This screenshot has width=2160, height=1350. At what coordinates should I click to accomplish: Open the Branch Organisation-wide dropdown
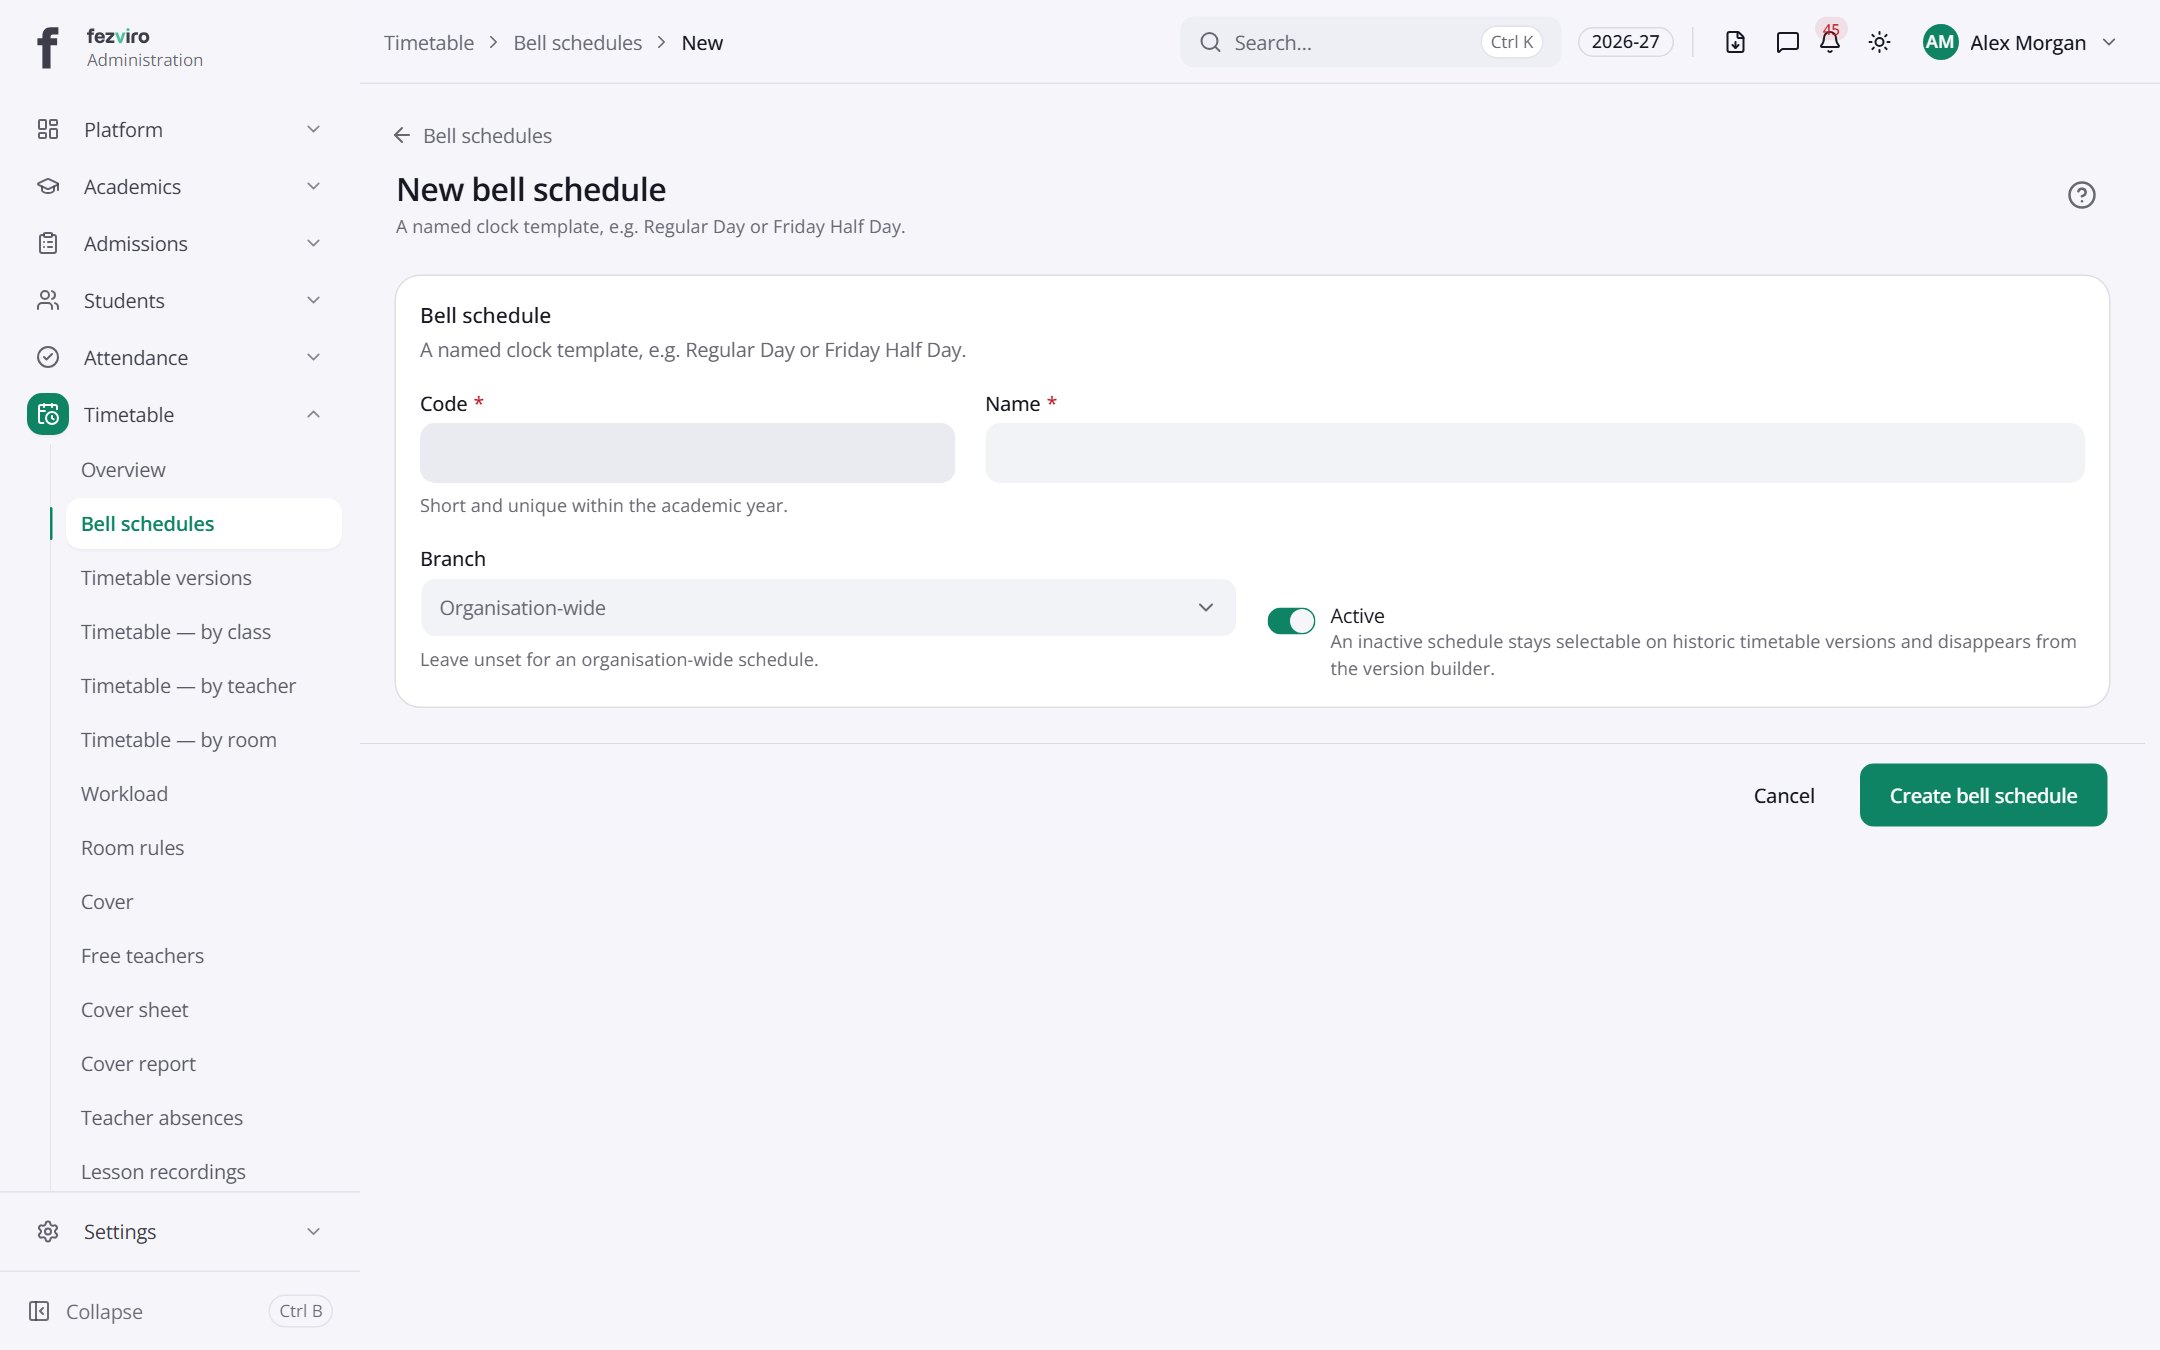pyautogui.click(x=828, y=607)
